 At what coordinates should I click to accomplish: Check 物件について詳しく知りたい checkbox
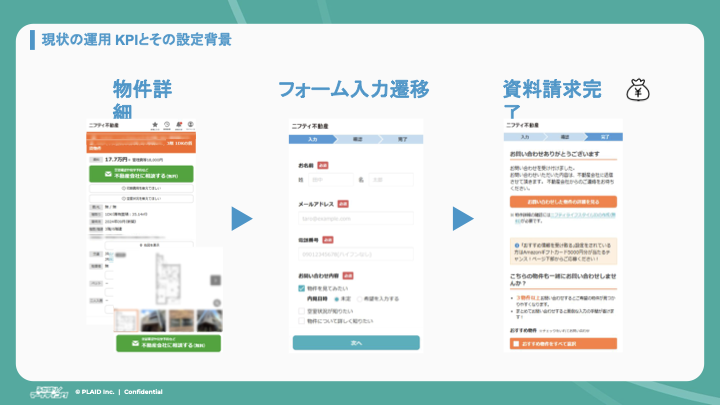click(x=302, y=321)
